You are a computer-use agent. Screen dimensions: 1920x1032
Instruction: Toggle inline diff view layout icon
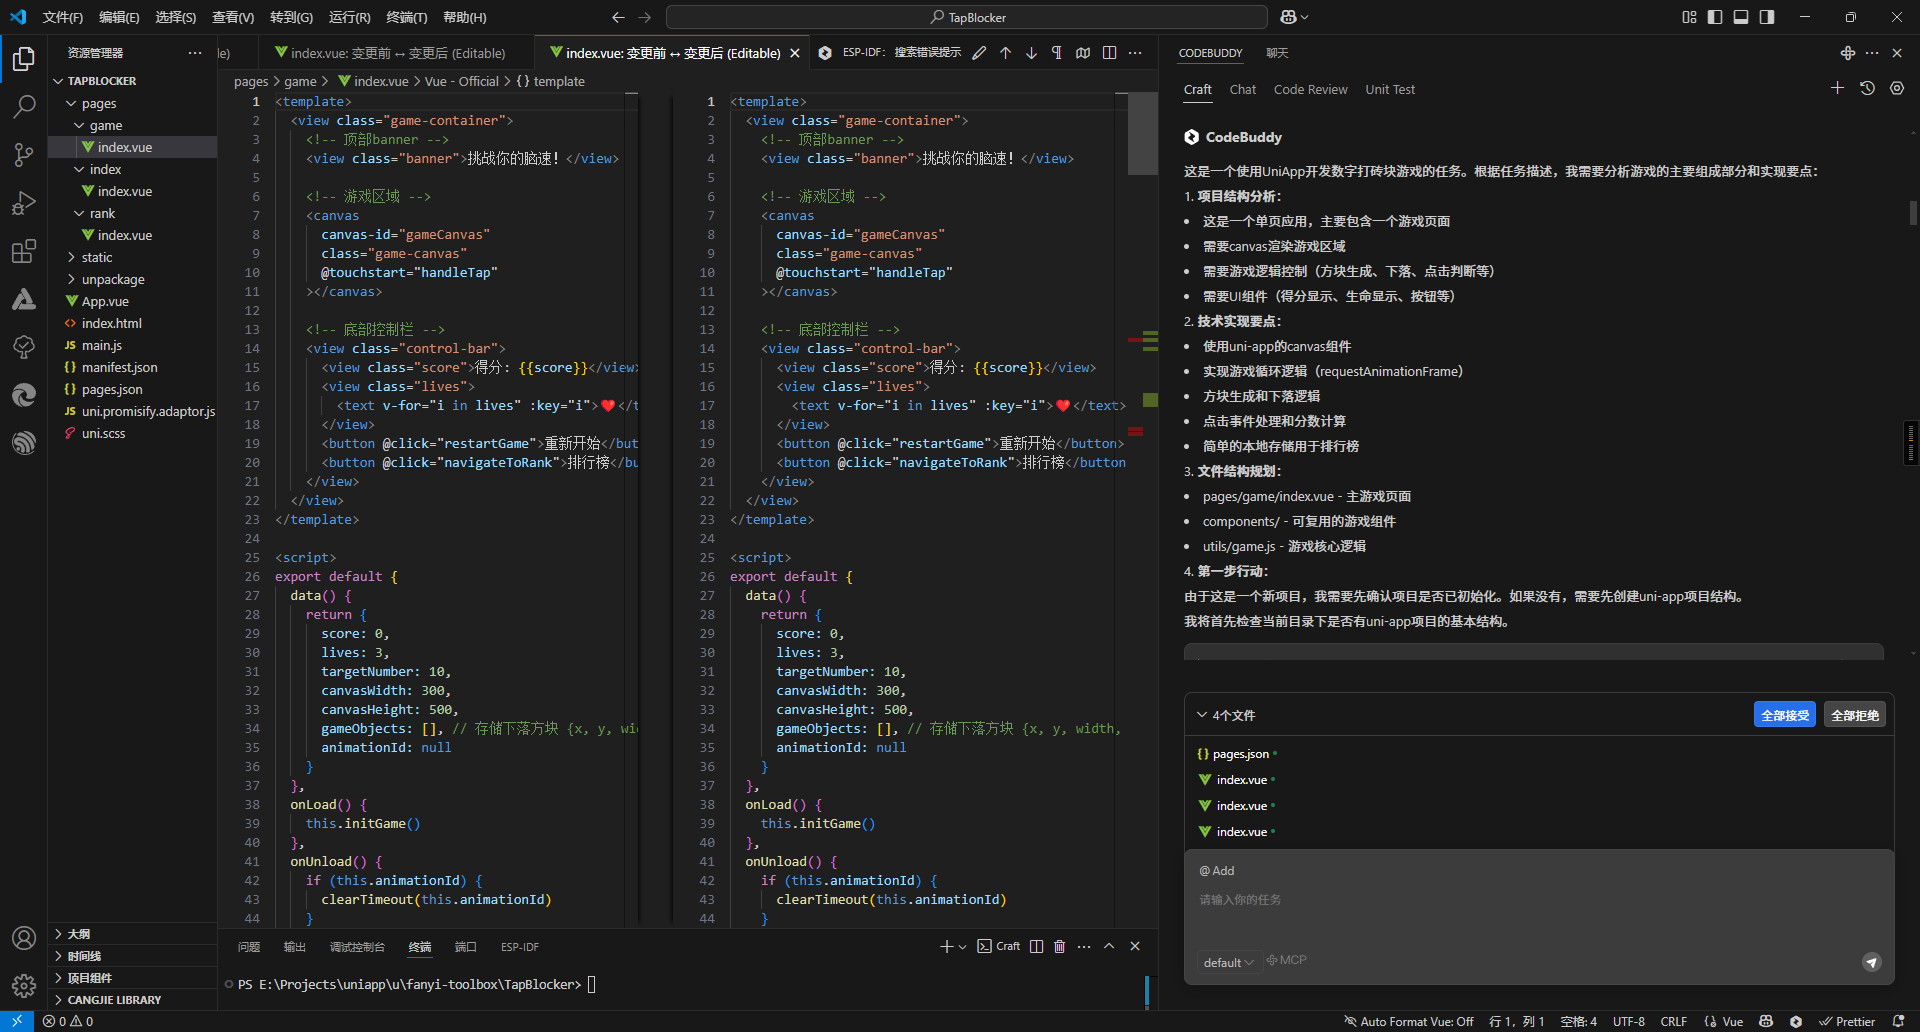pyautogui.click(x=1109, y=53)
